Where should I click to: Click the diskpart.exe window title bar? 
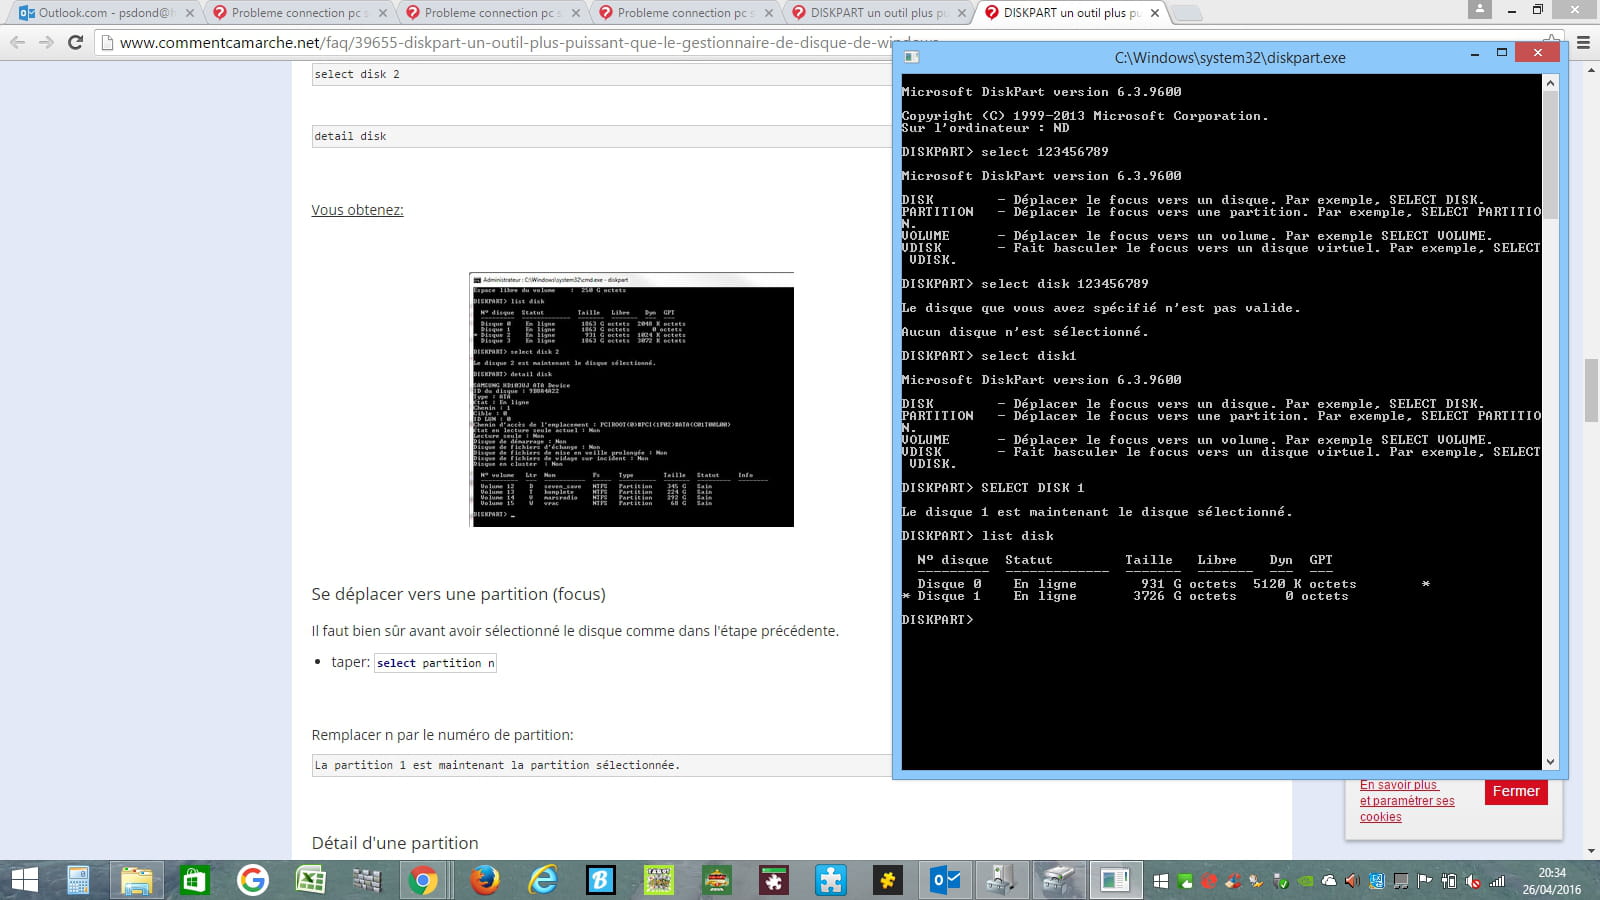[1229, 57]
